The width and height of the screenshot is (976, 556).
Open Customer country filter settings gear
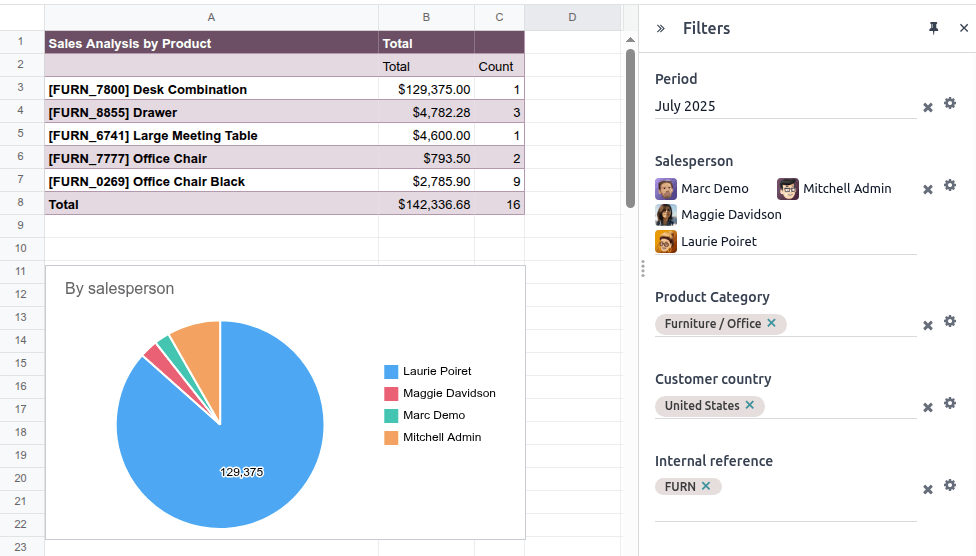click(x=950, y=404)
